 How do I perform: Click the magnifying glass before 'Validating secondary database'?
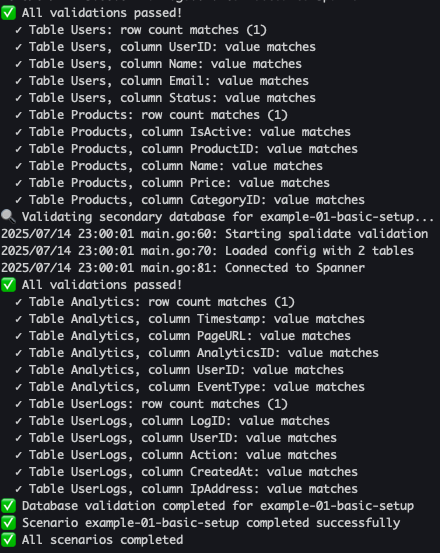click(8, 217)
